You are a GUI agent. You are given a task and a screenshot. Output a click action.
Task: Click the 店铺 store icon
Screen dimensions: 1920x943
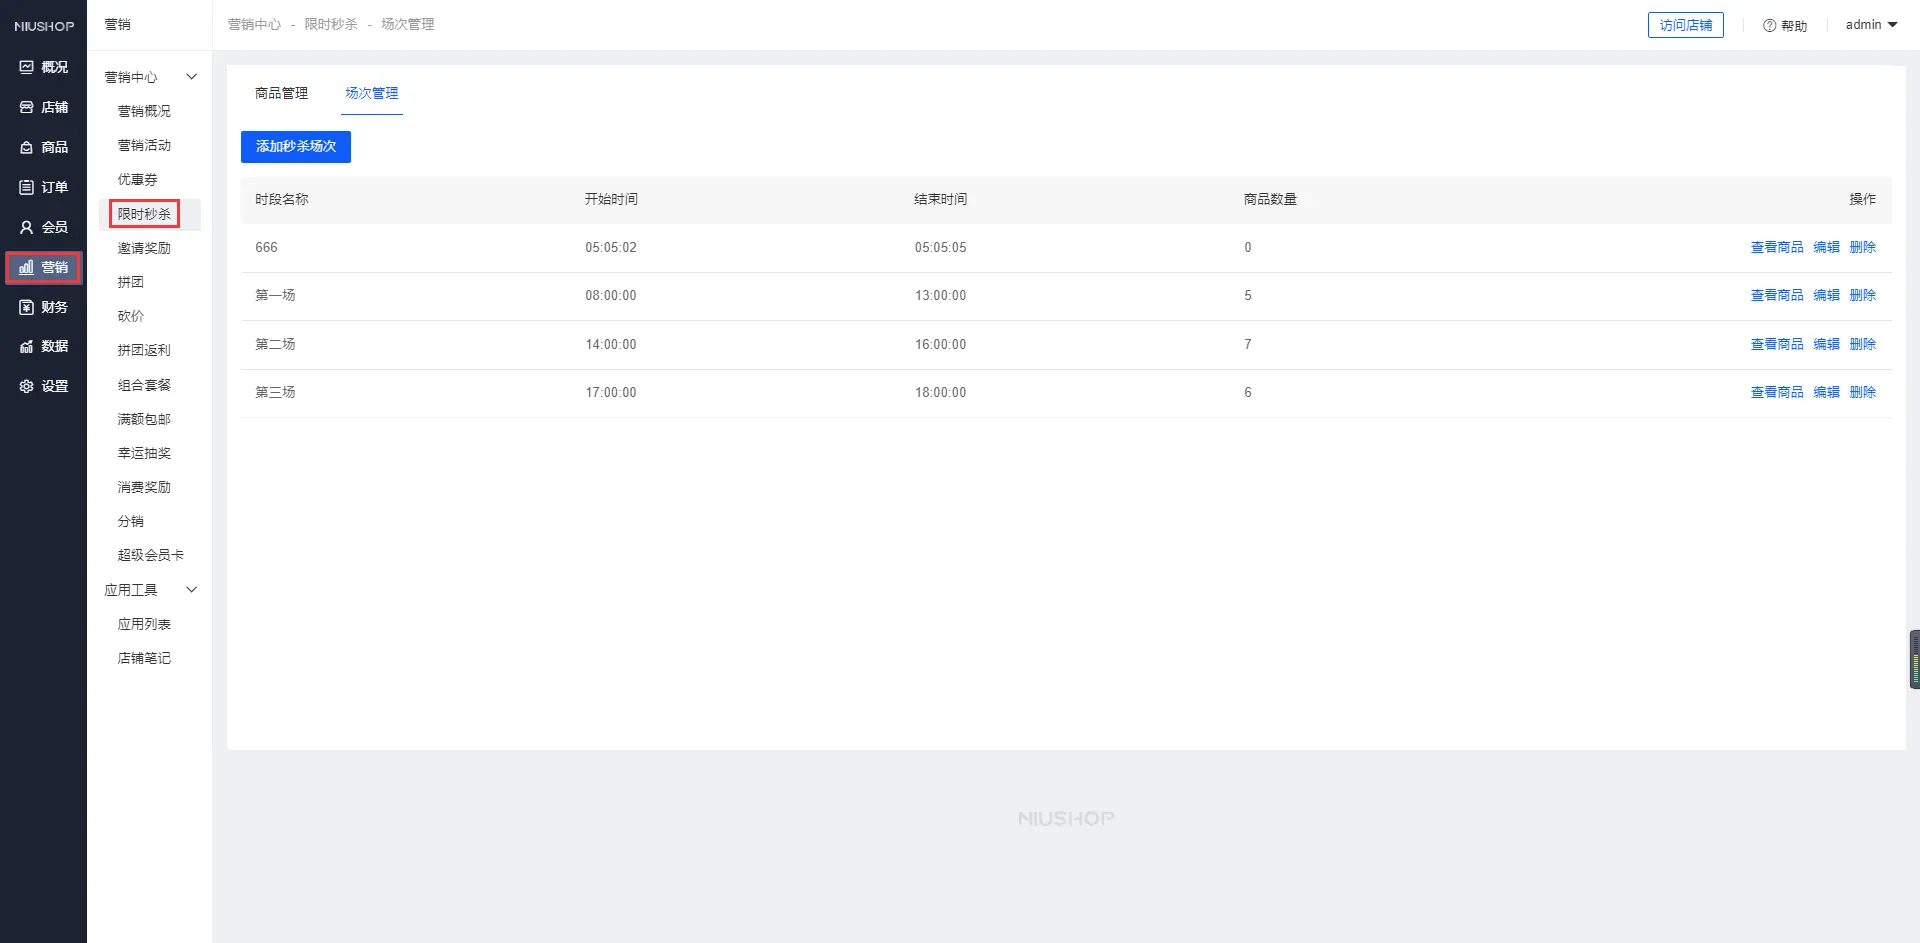click(27, 107)
